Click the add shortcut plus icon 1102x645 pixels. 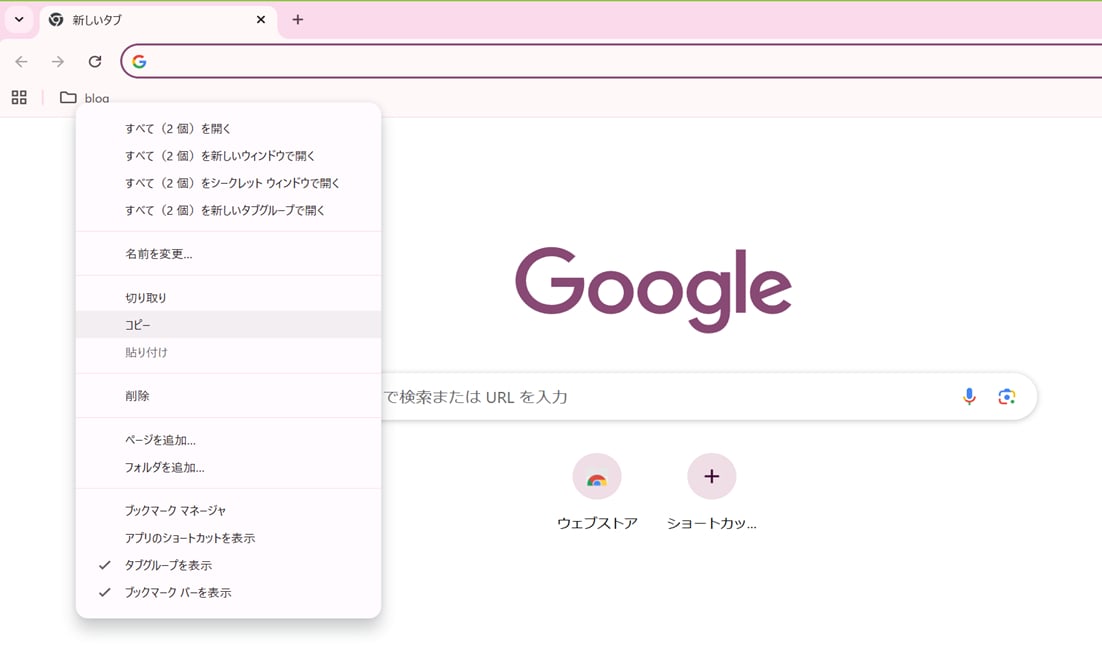tap(711, 478)
